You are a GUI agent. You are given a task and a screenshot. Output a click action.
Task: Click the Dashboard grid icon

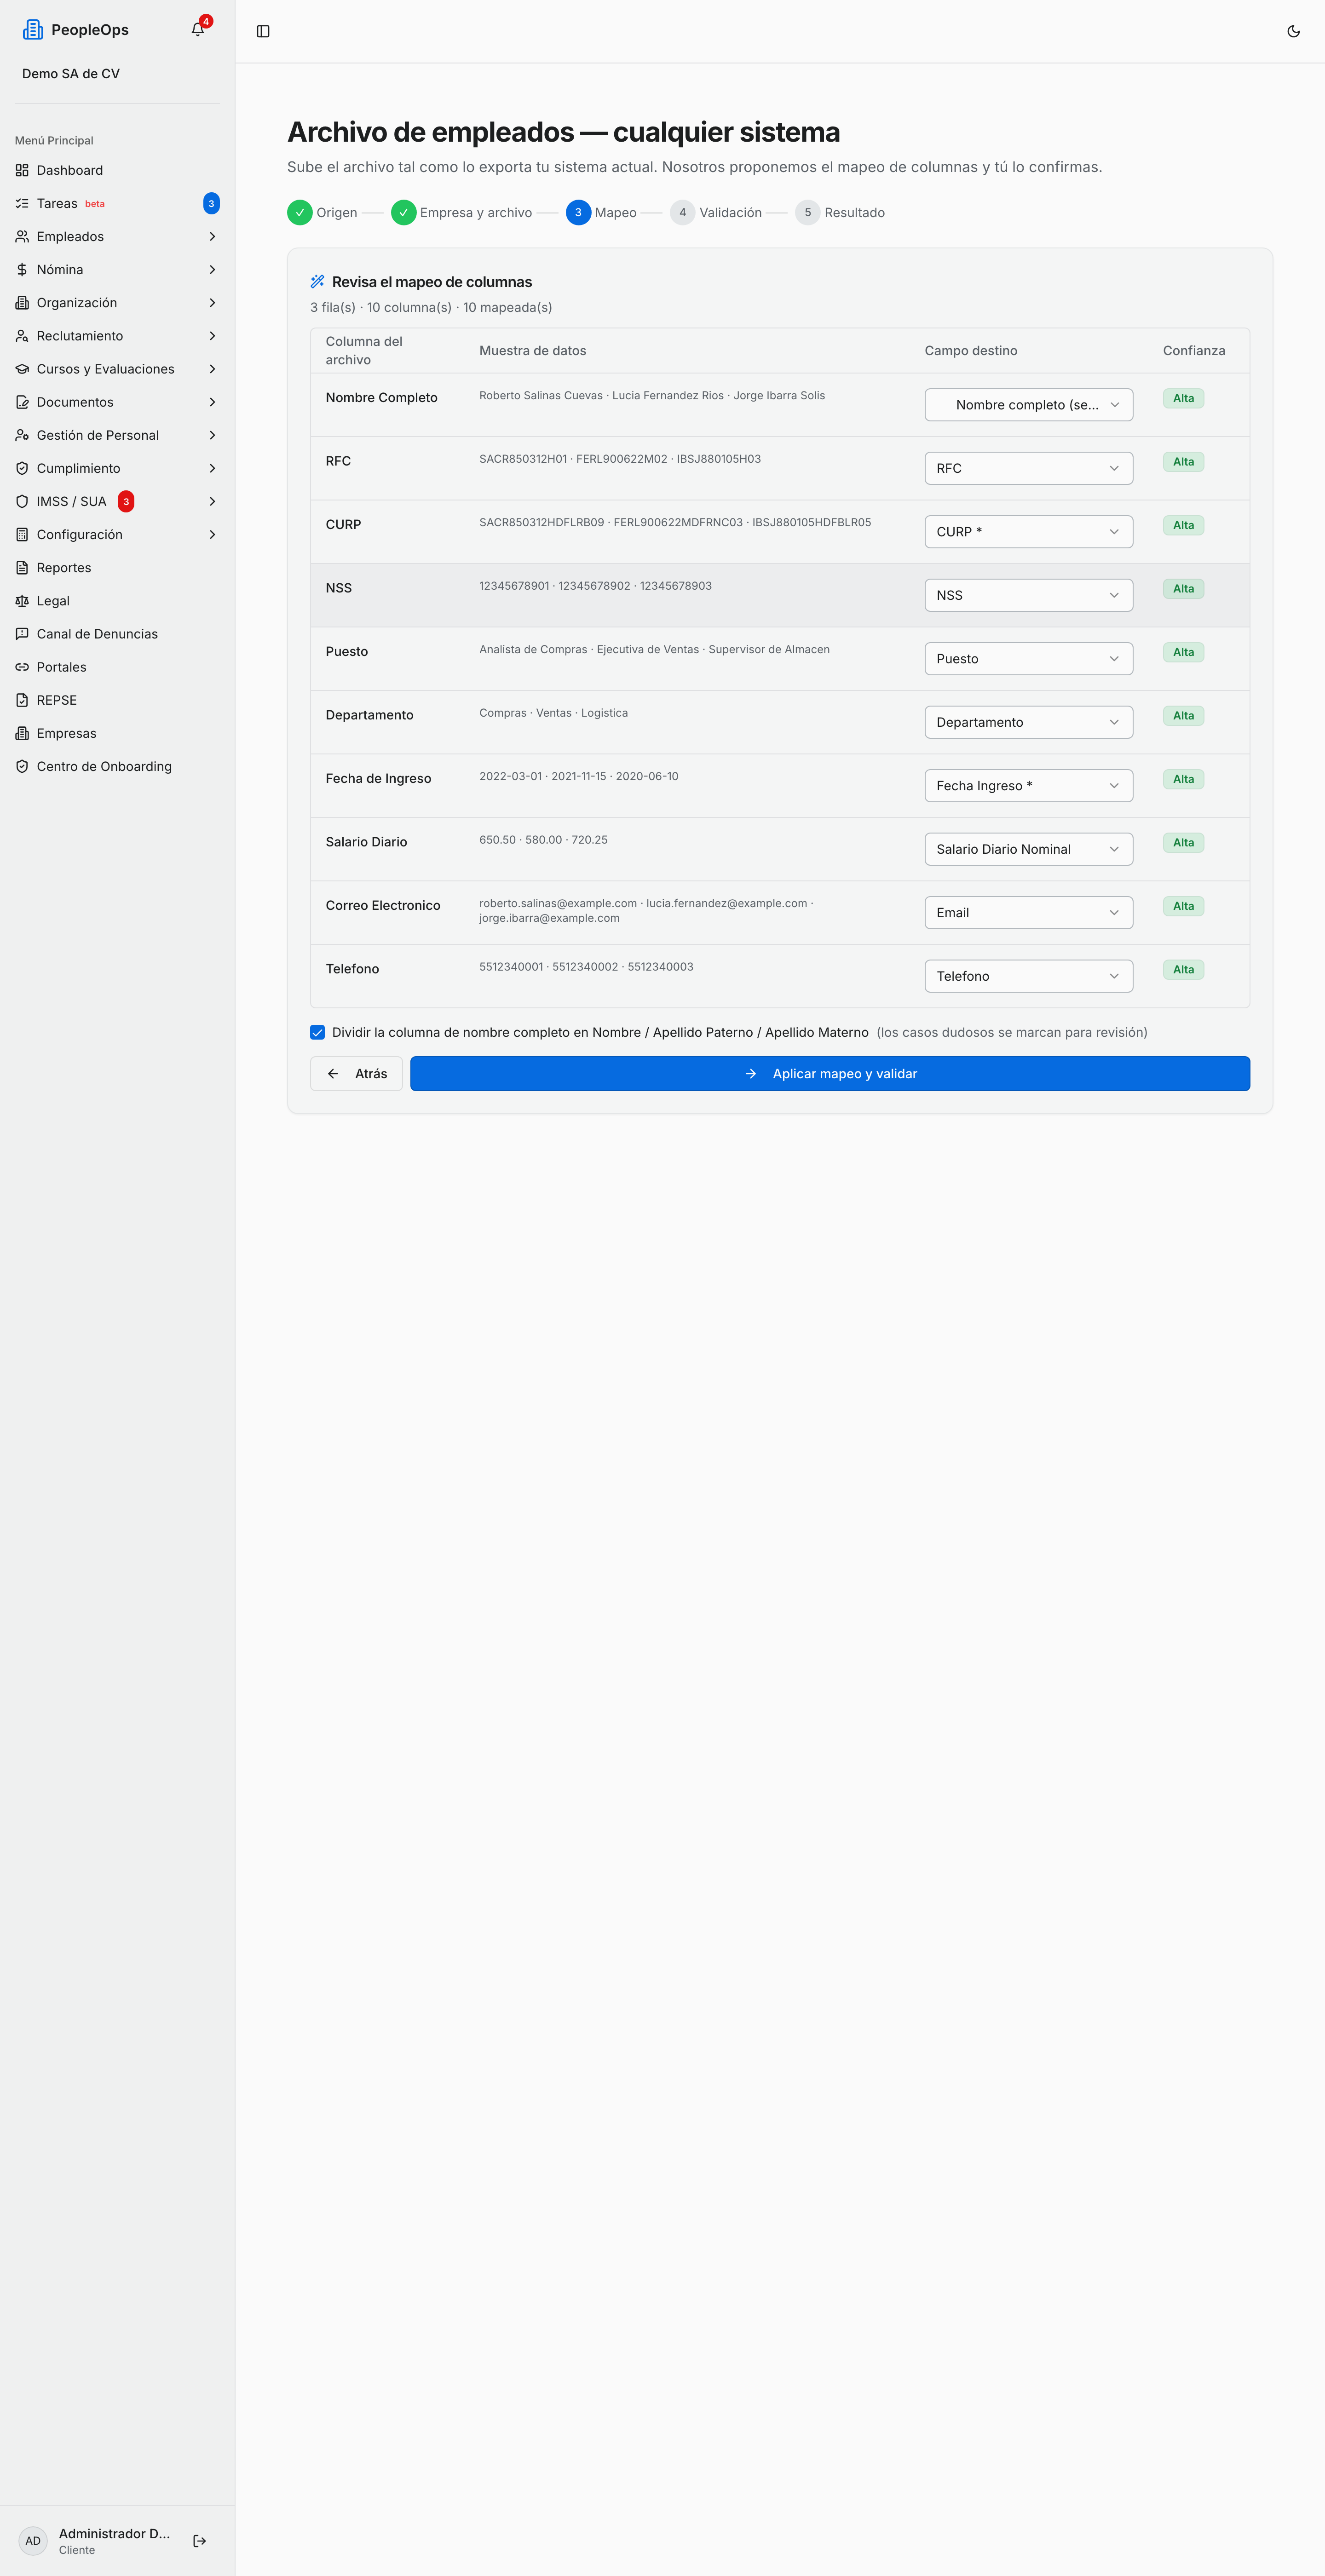coord(22,170)
